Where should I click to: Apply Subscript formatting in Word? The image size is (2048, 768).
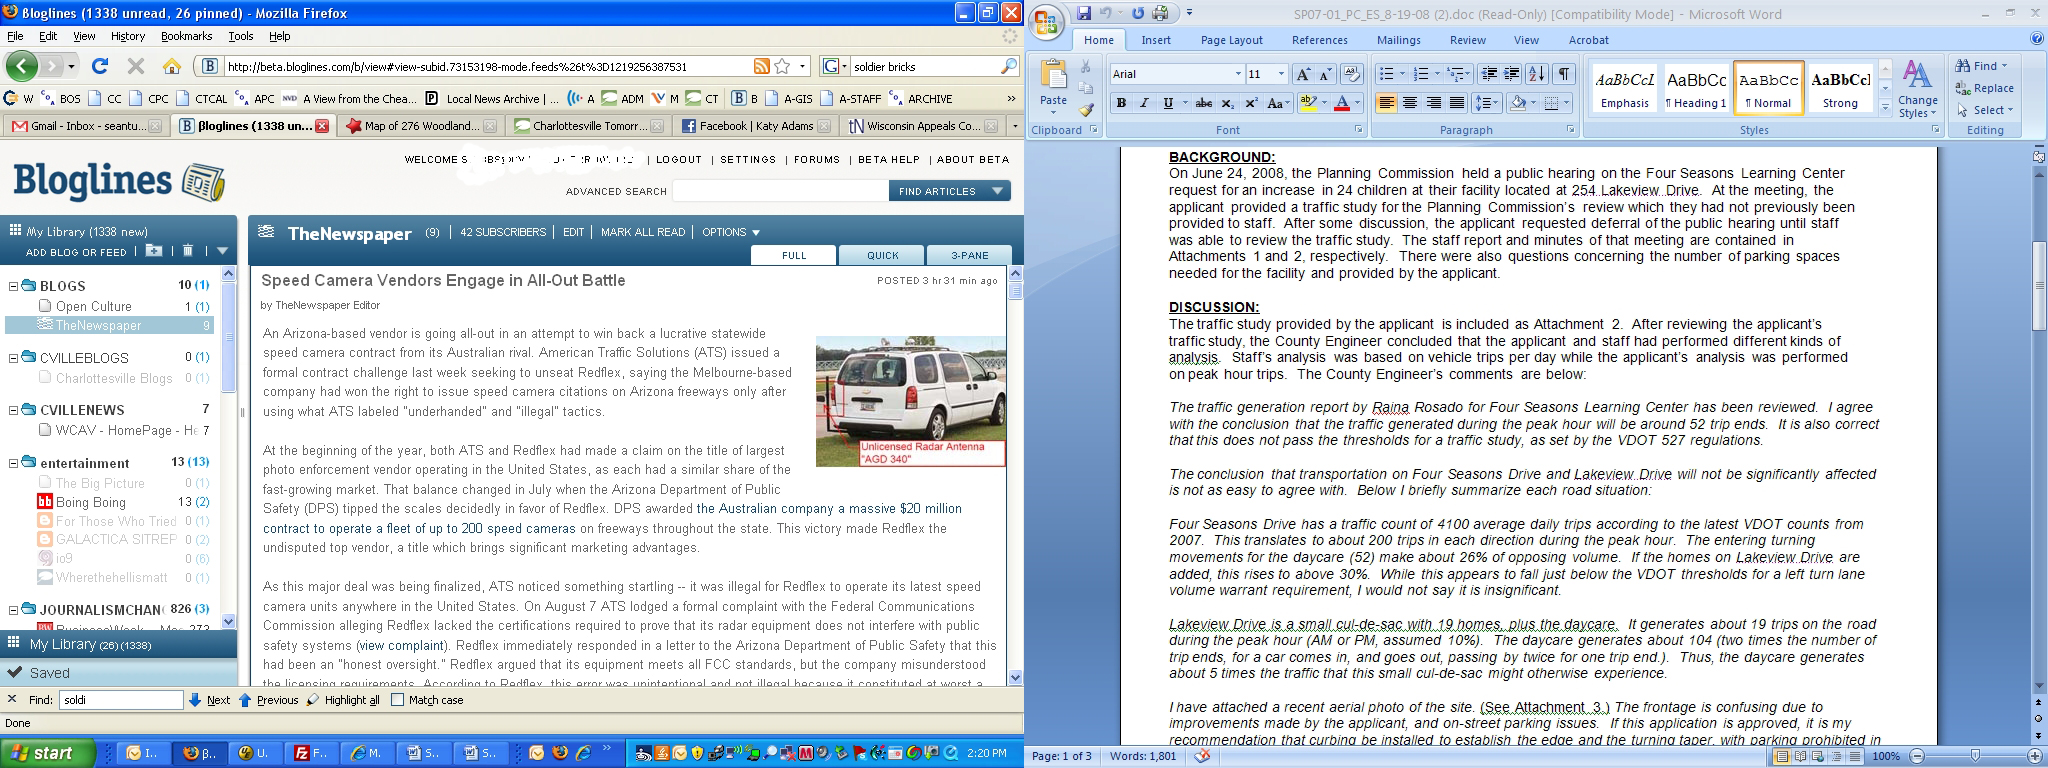pyautogui.click(x=1227, y=103)
